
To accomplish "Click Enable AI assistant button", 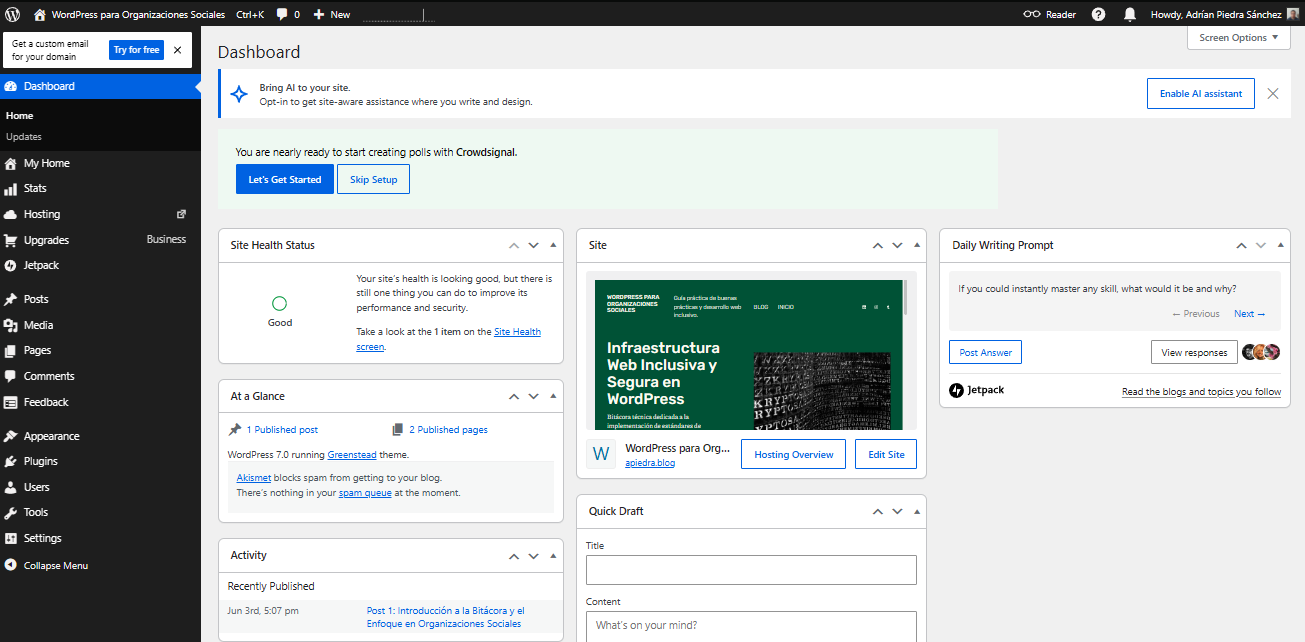I will coord(1200,93).
